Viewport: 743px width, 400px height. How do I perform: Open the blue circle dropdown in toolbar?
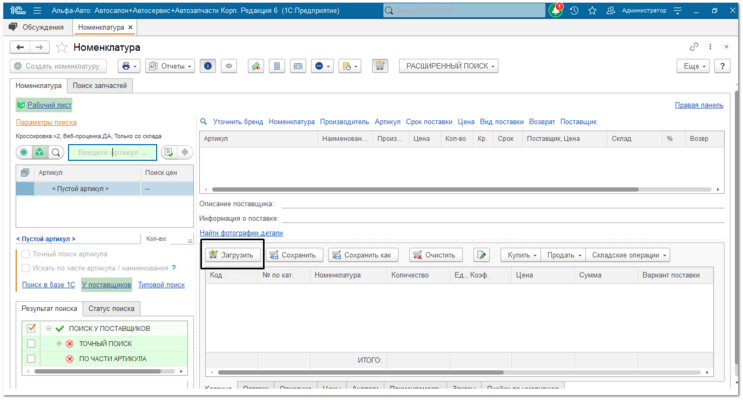pos(322,66)
